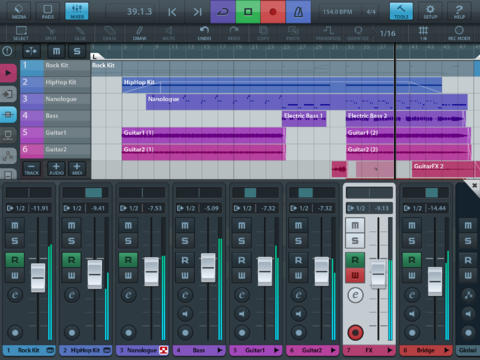Toggle the Mixer view button

(77, 11)
